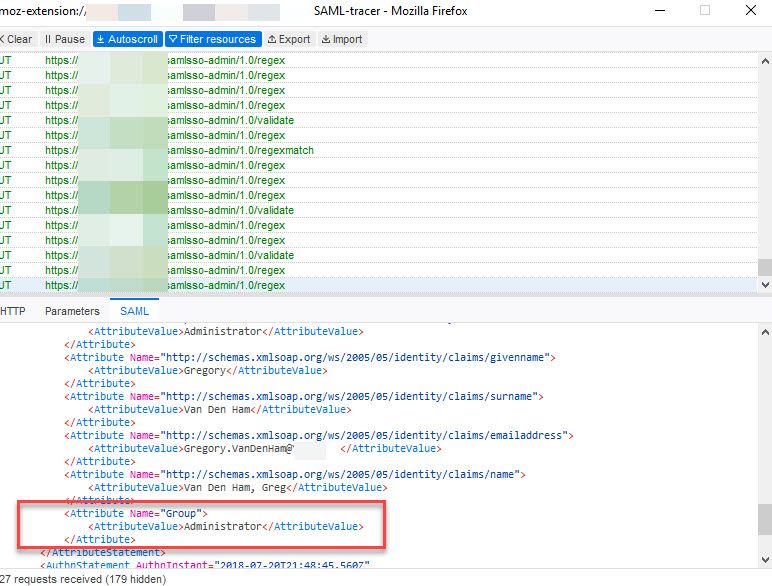Screen dimensions: 772x586
Task: Click the Clear button in the toolbar
Action: click(17, 39)
